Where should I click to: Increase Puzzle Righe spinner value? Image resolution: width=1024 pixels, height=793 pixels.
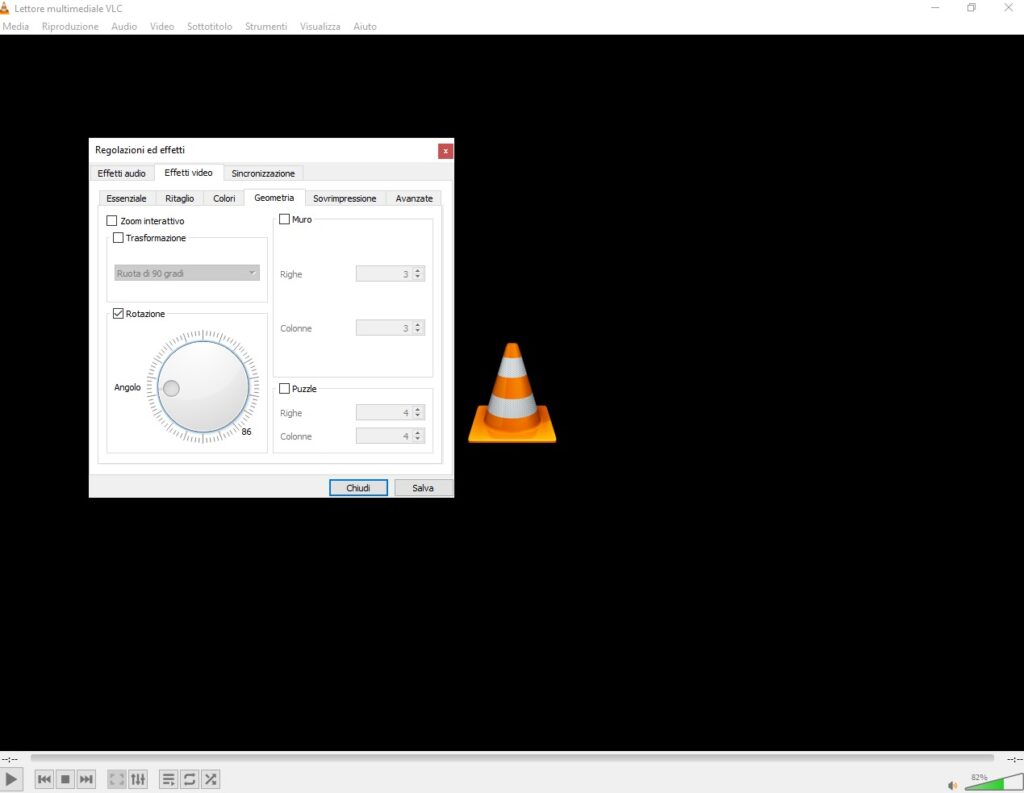coord(418,410)
